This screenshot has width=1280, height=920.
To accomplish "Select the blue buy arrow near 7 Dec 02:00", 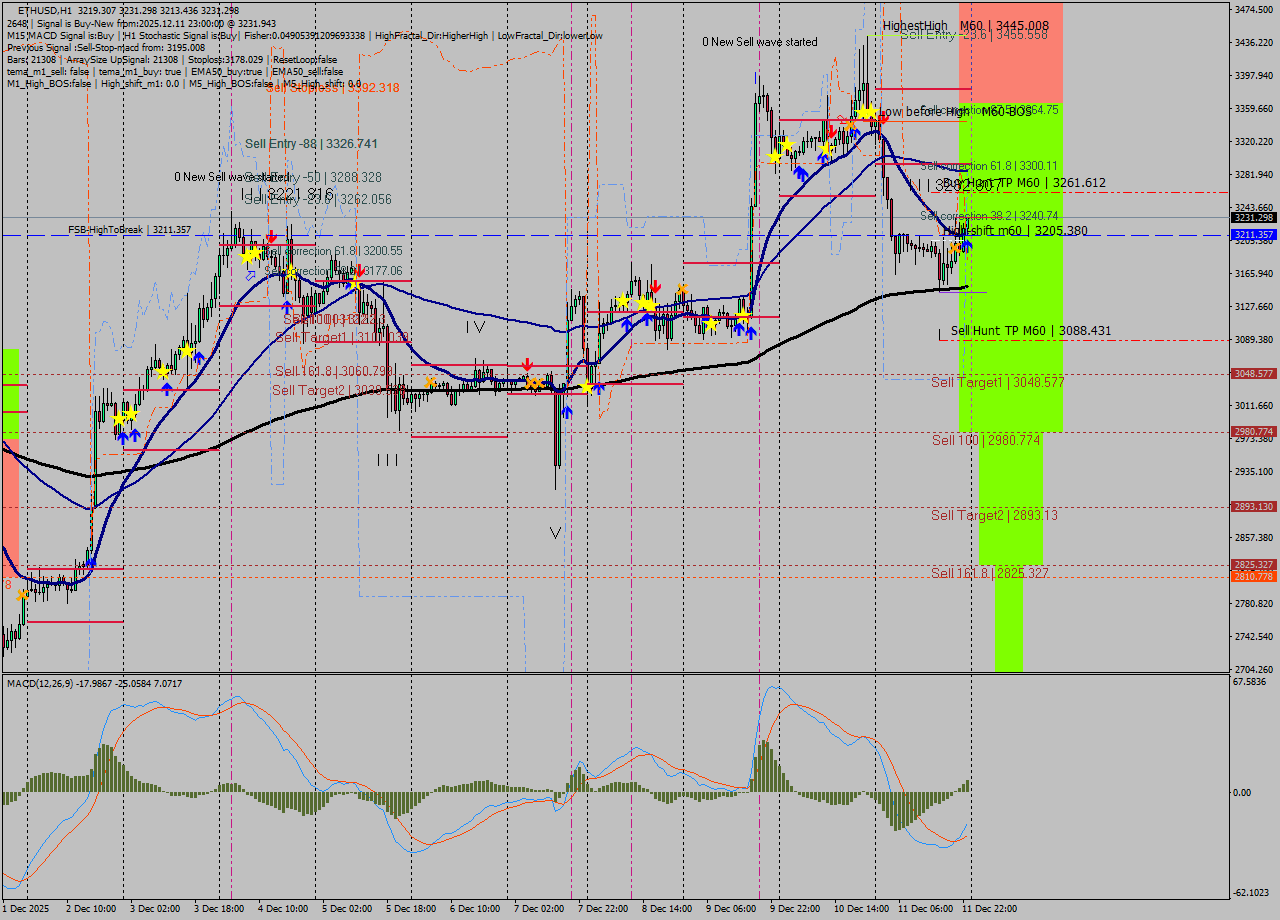I will (x=567, y=411).
